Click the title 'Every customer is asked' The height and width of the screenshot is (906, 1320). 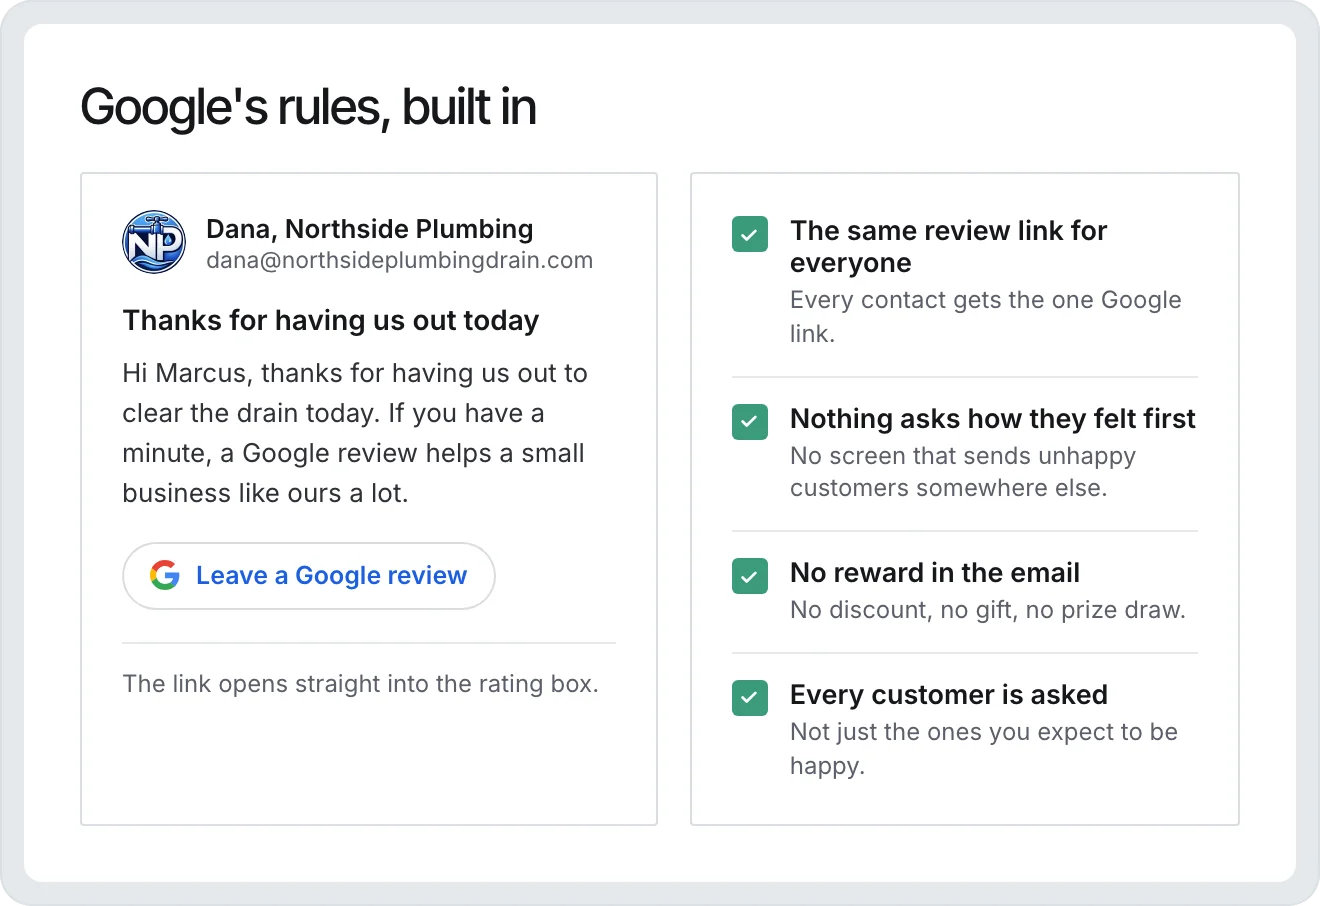949,695
